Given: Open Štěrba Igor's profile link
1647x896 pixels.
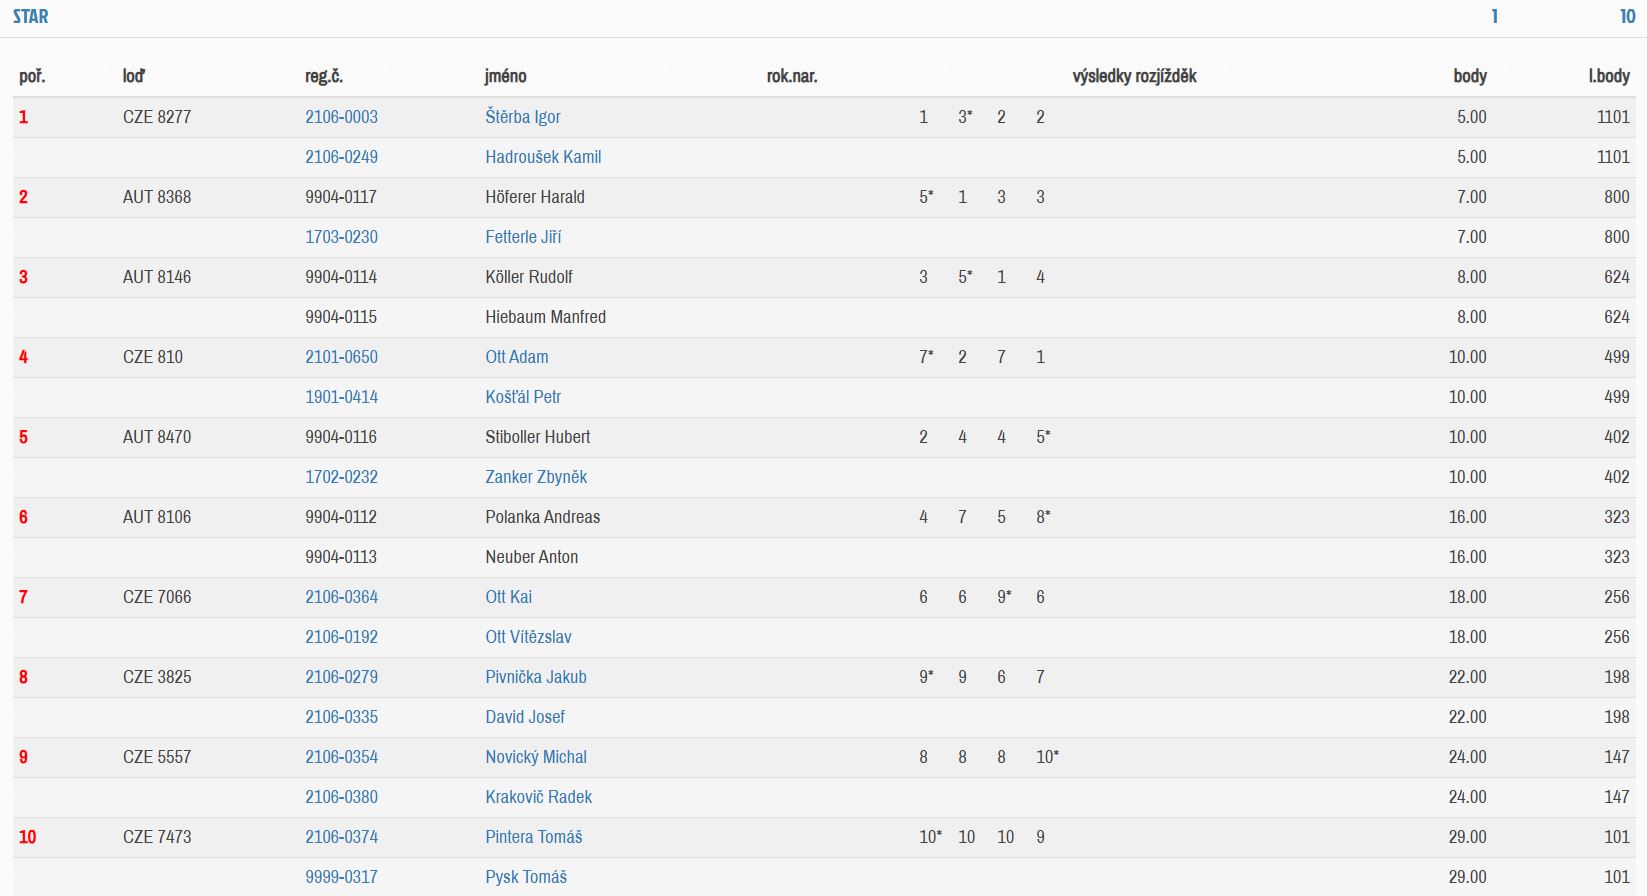Looking at the screenshot, I should 522,117.
